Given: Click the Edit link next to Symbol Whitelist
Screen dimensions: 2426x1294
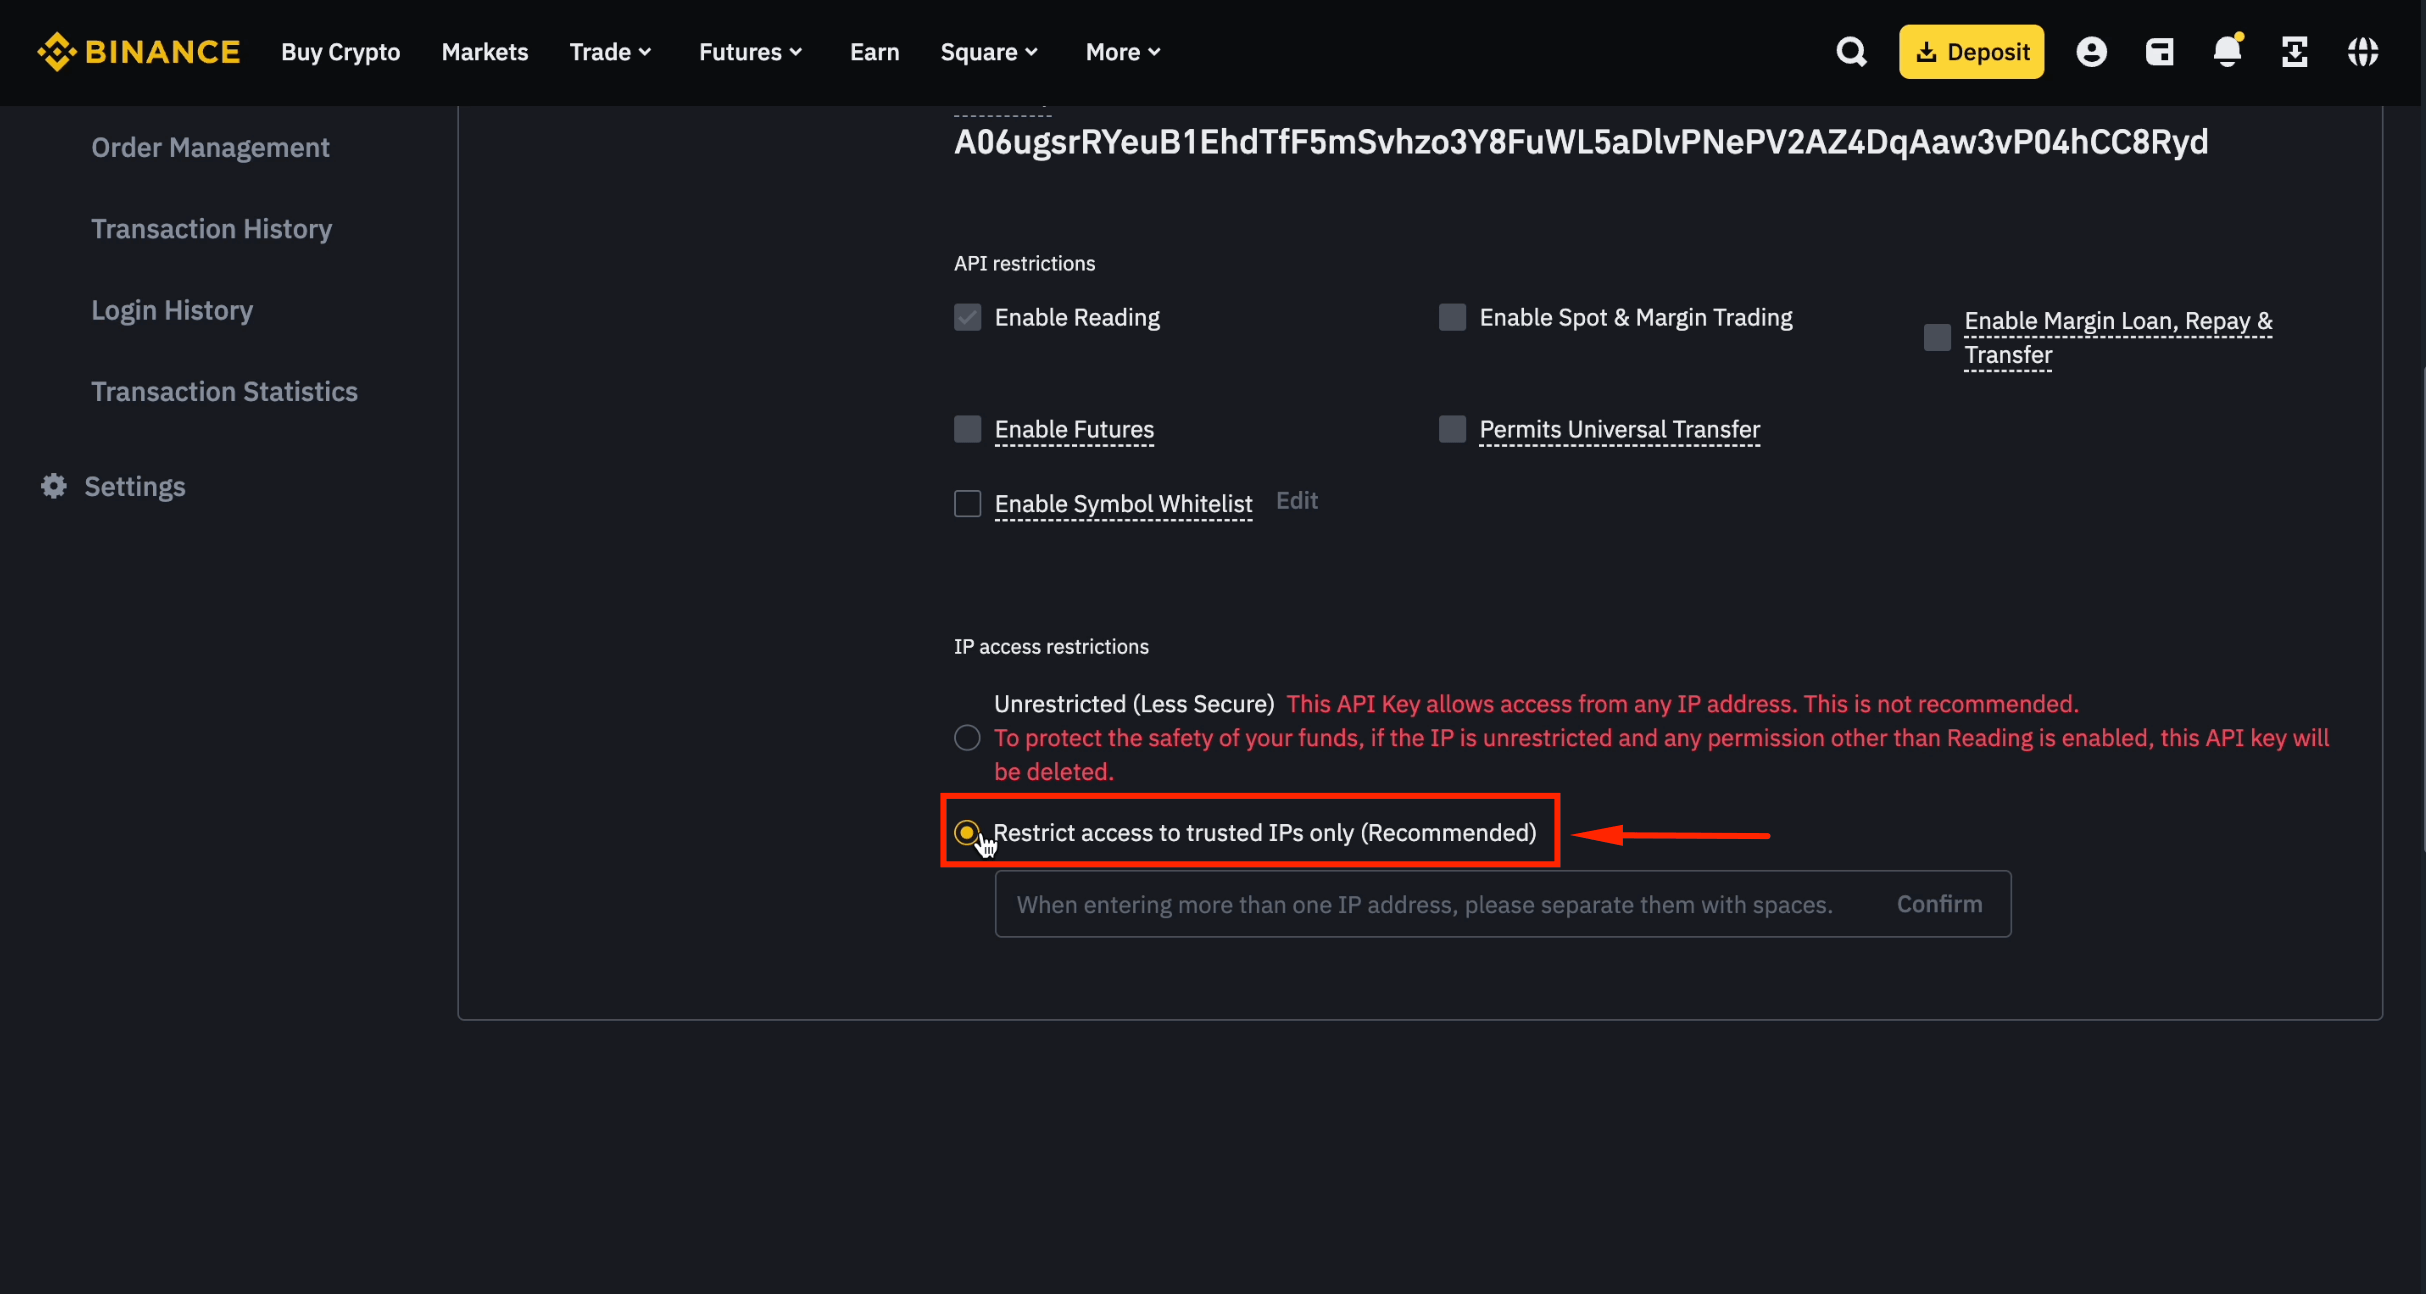Looking at the screenshot, I should [x=1296, y=500].
